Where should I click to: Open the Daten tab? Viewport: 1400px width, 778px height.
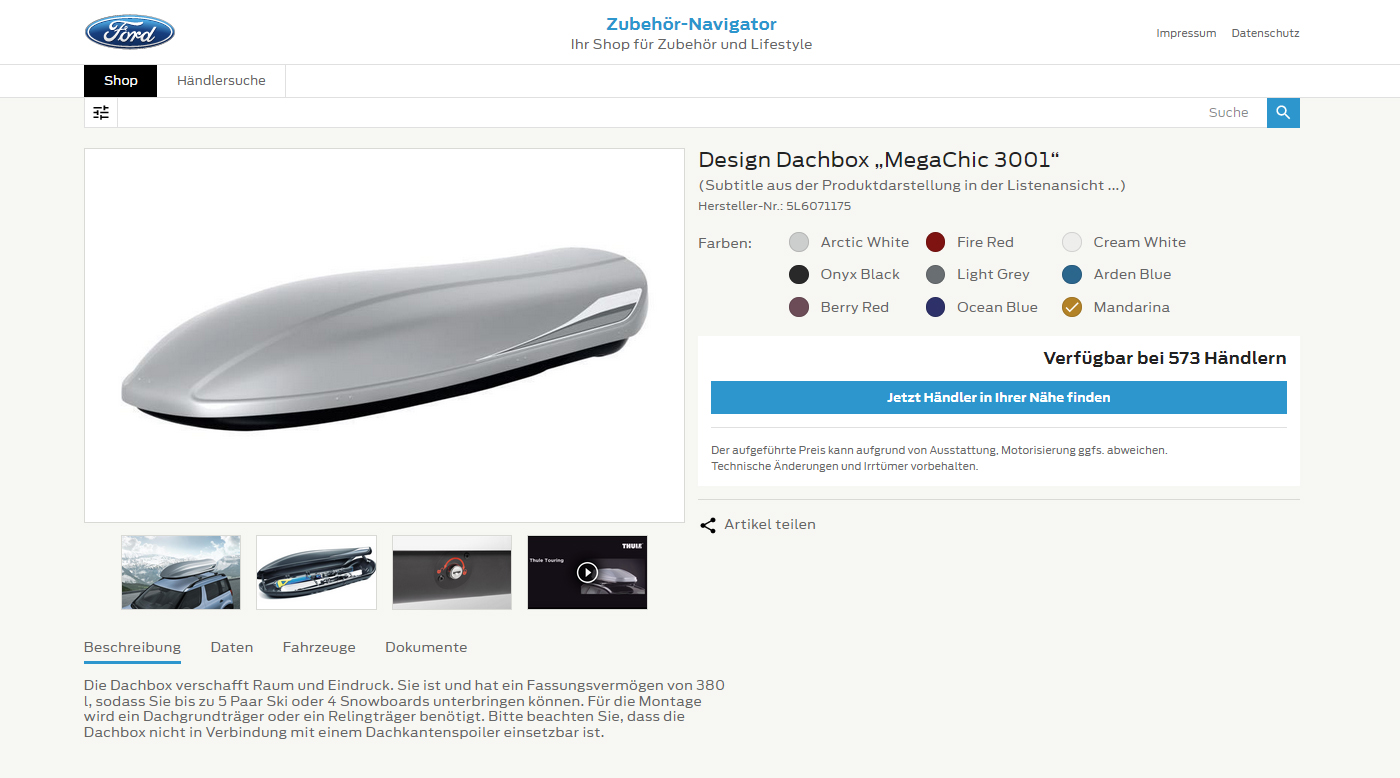pos(232,647)
